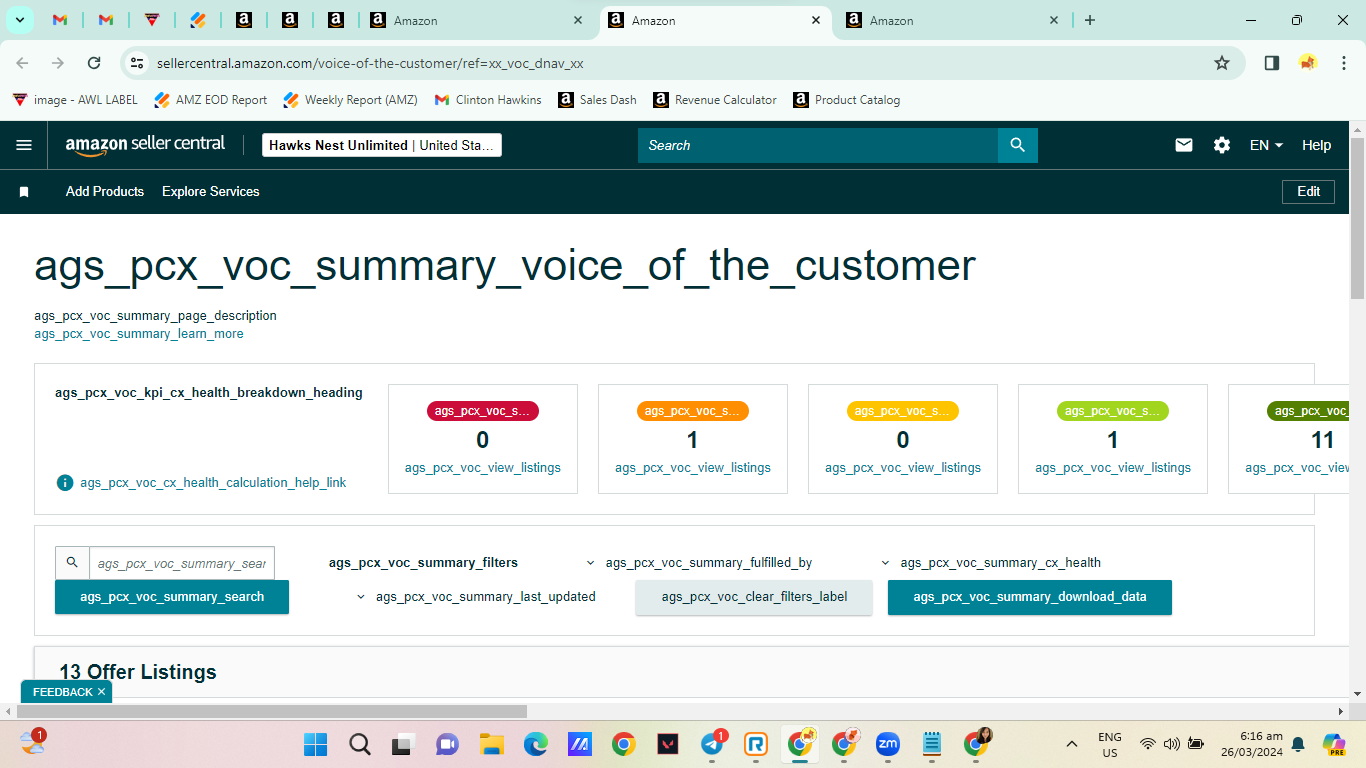The width and height of the screenshot is (1366, 768).
Task: Open view_listings link under the light green badge
Action: click(x=1113, y=468)
